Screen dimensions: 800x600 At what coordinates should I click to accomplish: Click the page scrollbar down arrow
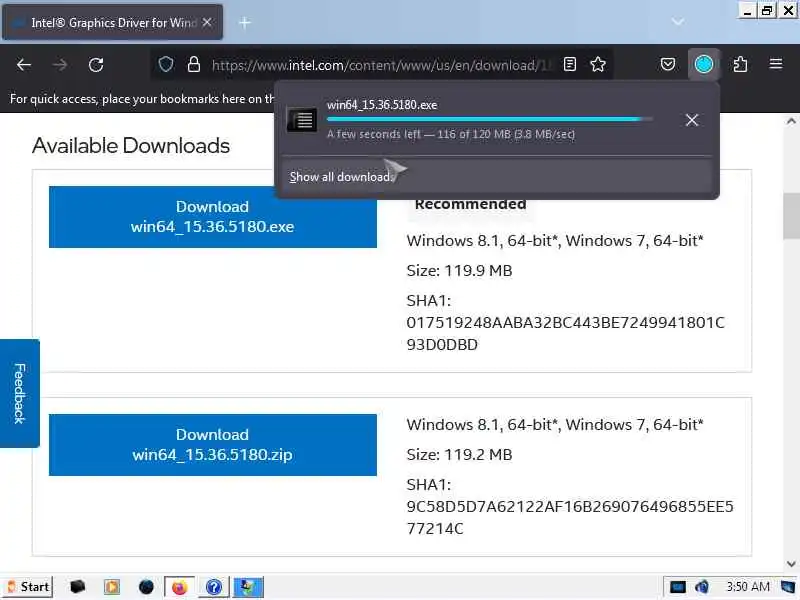[x=791, y=564]
